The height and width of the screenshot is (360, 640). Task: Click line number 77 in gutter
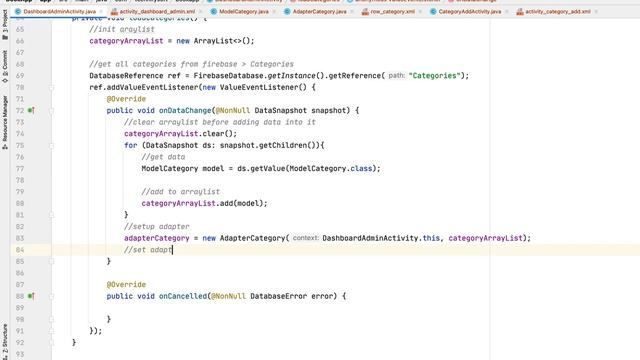20,169
